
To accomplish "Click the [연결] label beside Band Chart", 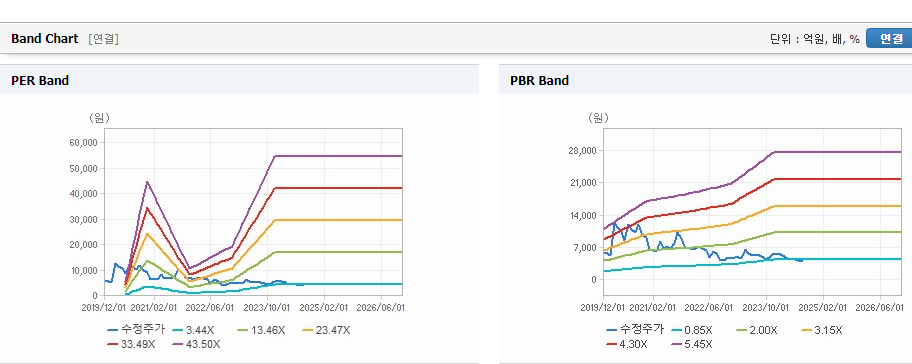I will (104, 39).
